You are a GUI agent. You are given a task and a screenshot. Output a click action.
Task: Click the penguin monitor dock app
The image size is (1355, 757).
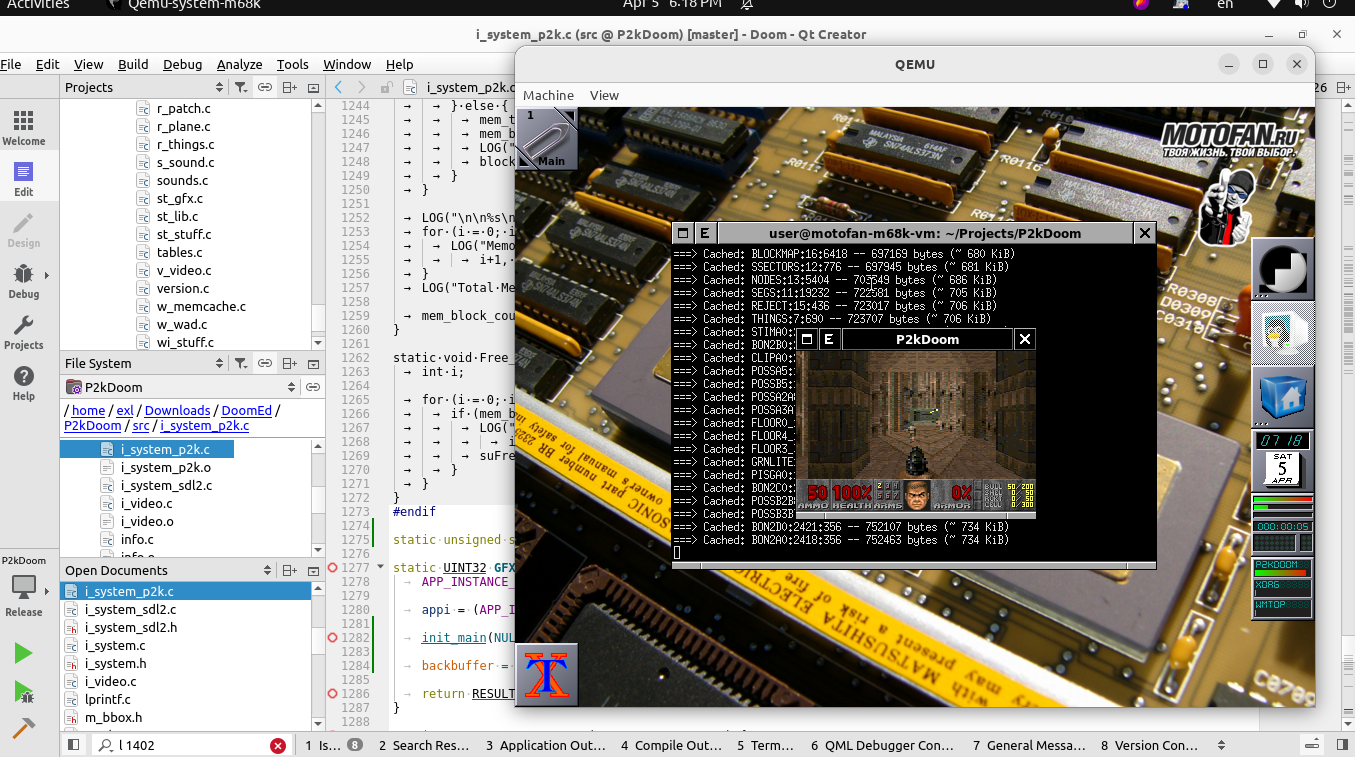coord(1283,335)
